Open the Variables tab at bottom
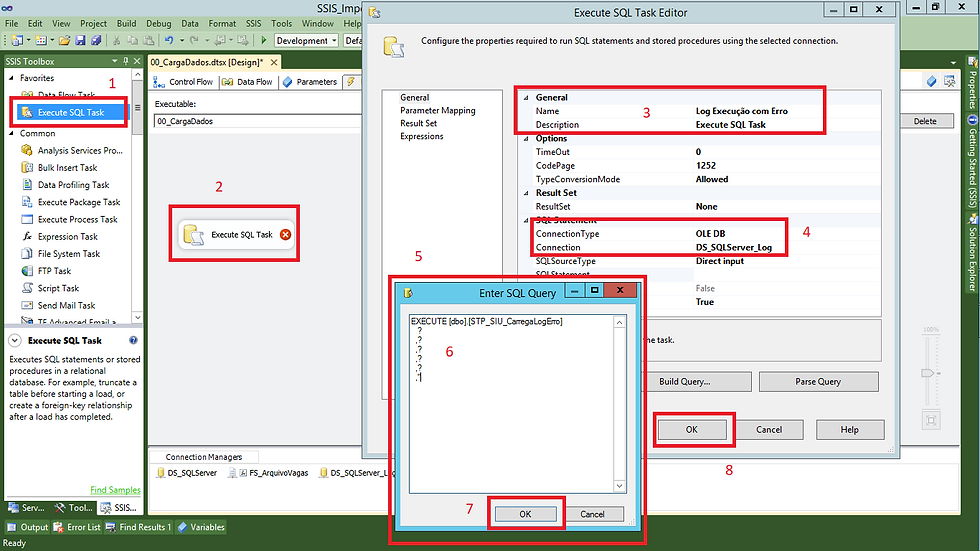Image resolution: width=980 pixels, height=551 pixels. 201,527
